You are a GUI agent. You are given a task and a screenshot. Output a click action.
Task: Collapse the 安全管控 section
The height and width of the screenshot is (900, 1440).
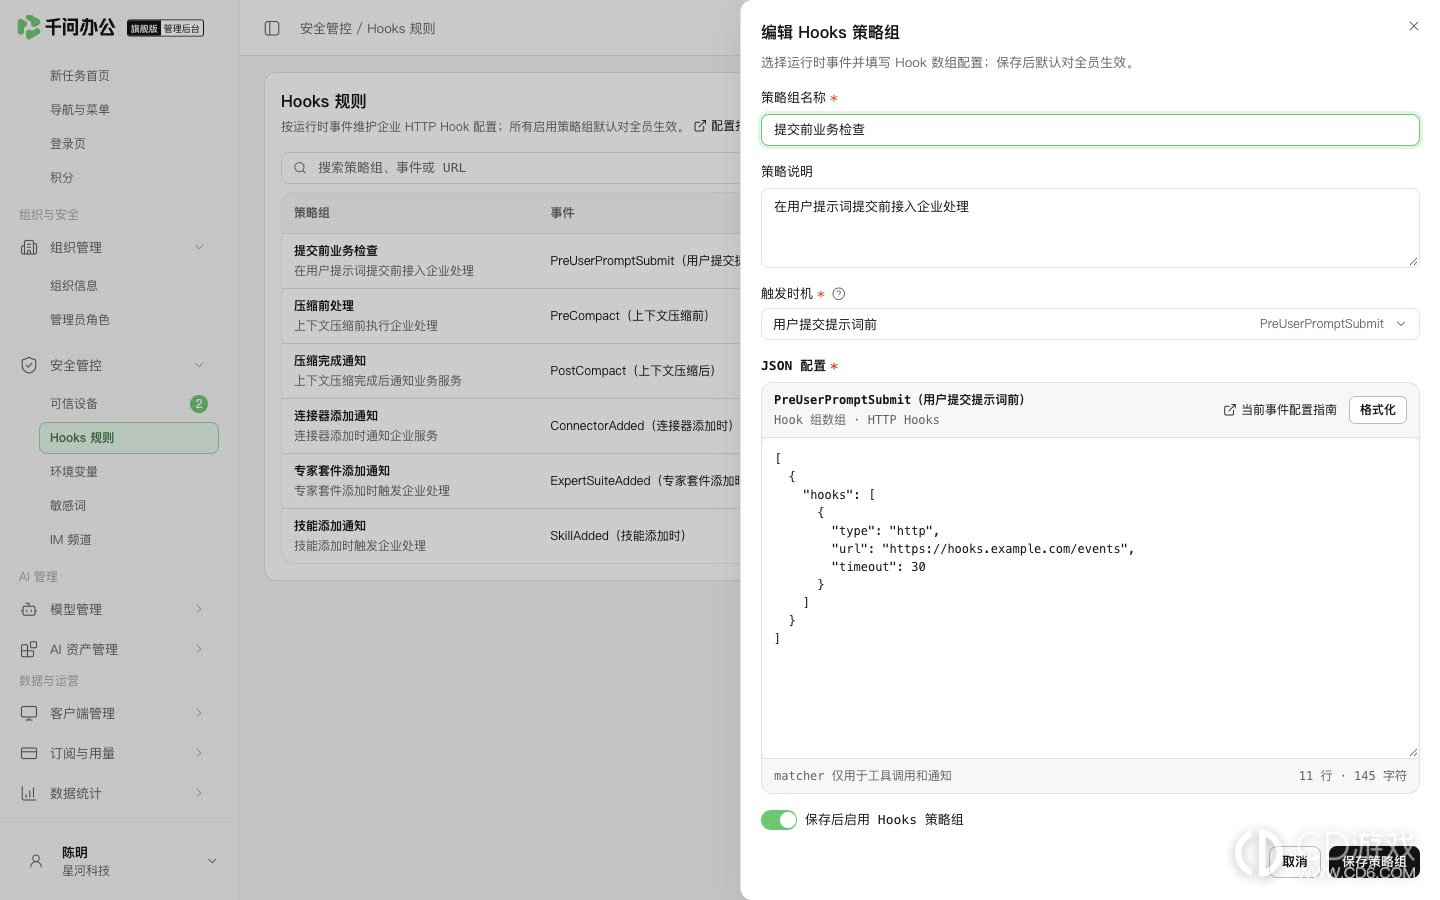click(199, 365)
